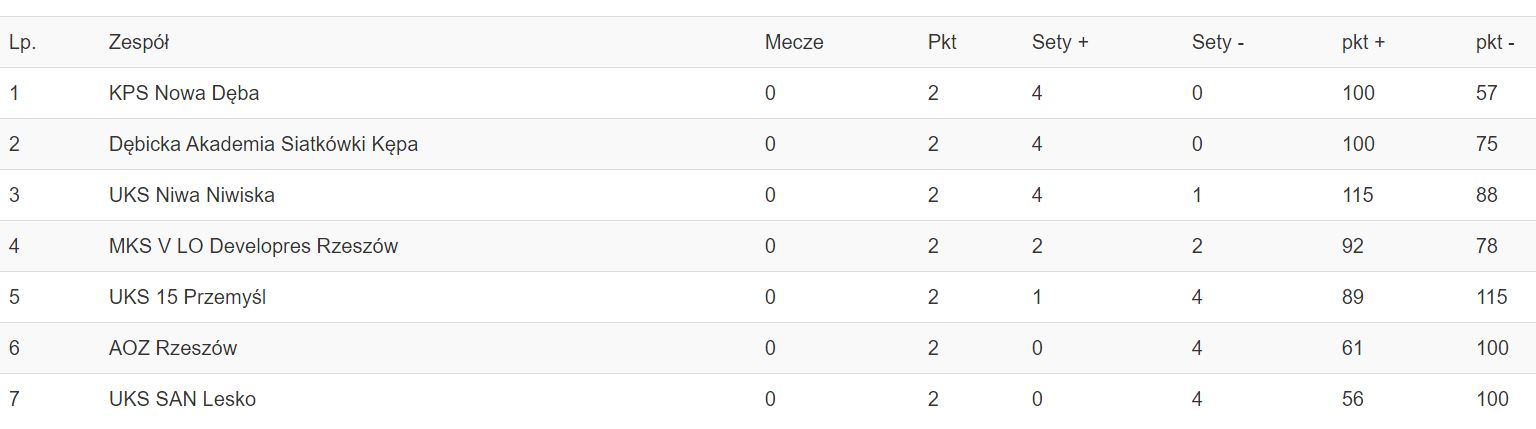Click the pkt - column header

[x=1495, y=42]
